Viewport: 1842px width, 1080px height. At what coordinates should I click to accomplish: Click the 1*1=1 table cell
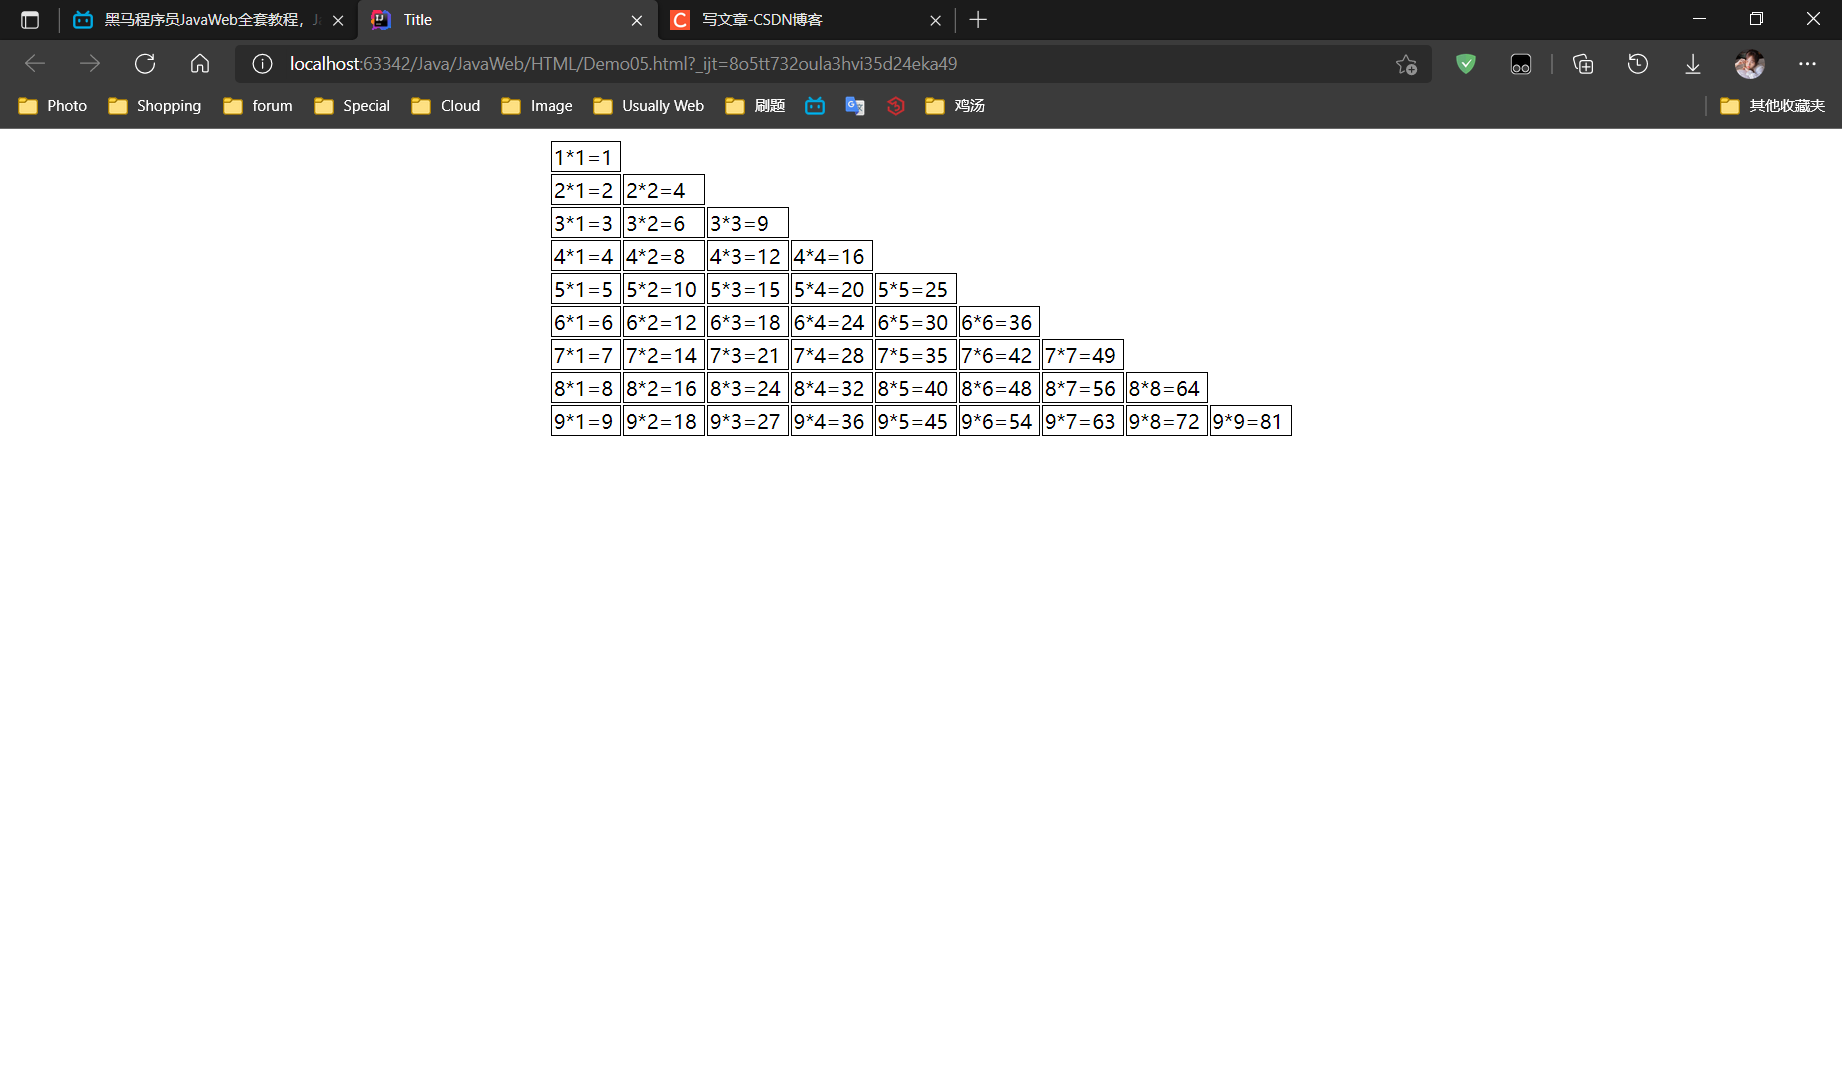586,157
